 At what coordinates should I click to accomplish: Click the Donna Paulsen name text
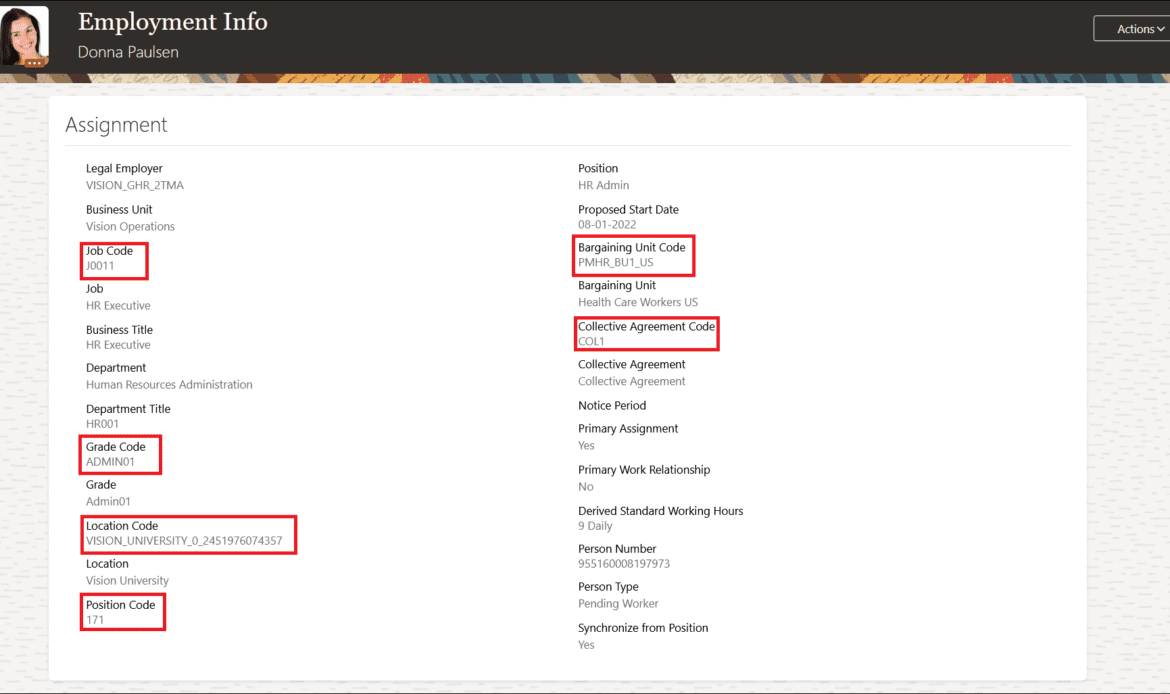coord(128,52)
